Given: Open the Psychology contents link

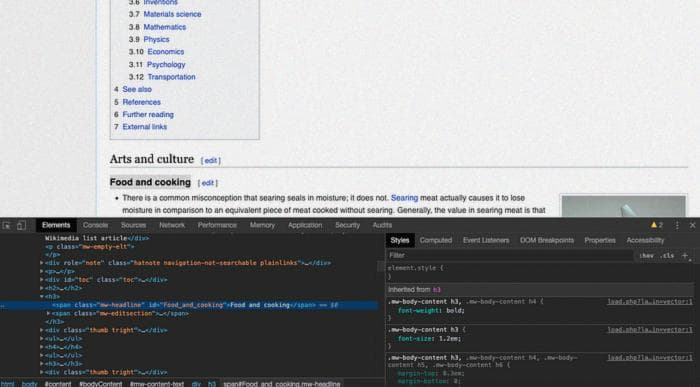Looking at the screenshot, I should [166, 65].
